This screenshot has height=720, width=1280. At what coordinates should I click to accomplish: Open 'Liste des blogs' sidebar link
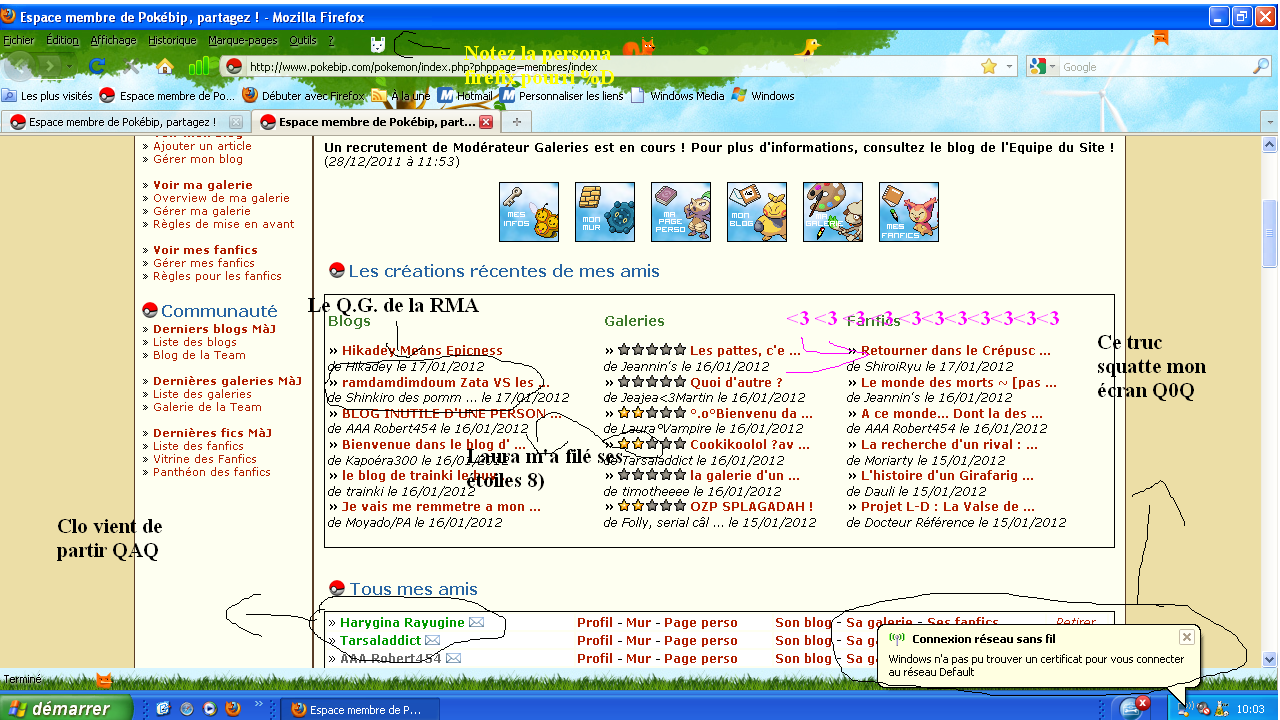pyautogui.click(x=195, y=342)
